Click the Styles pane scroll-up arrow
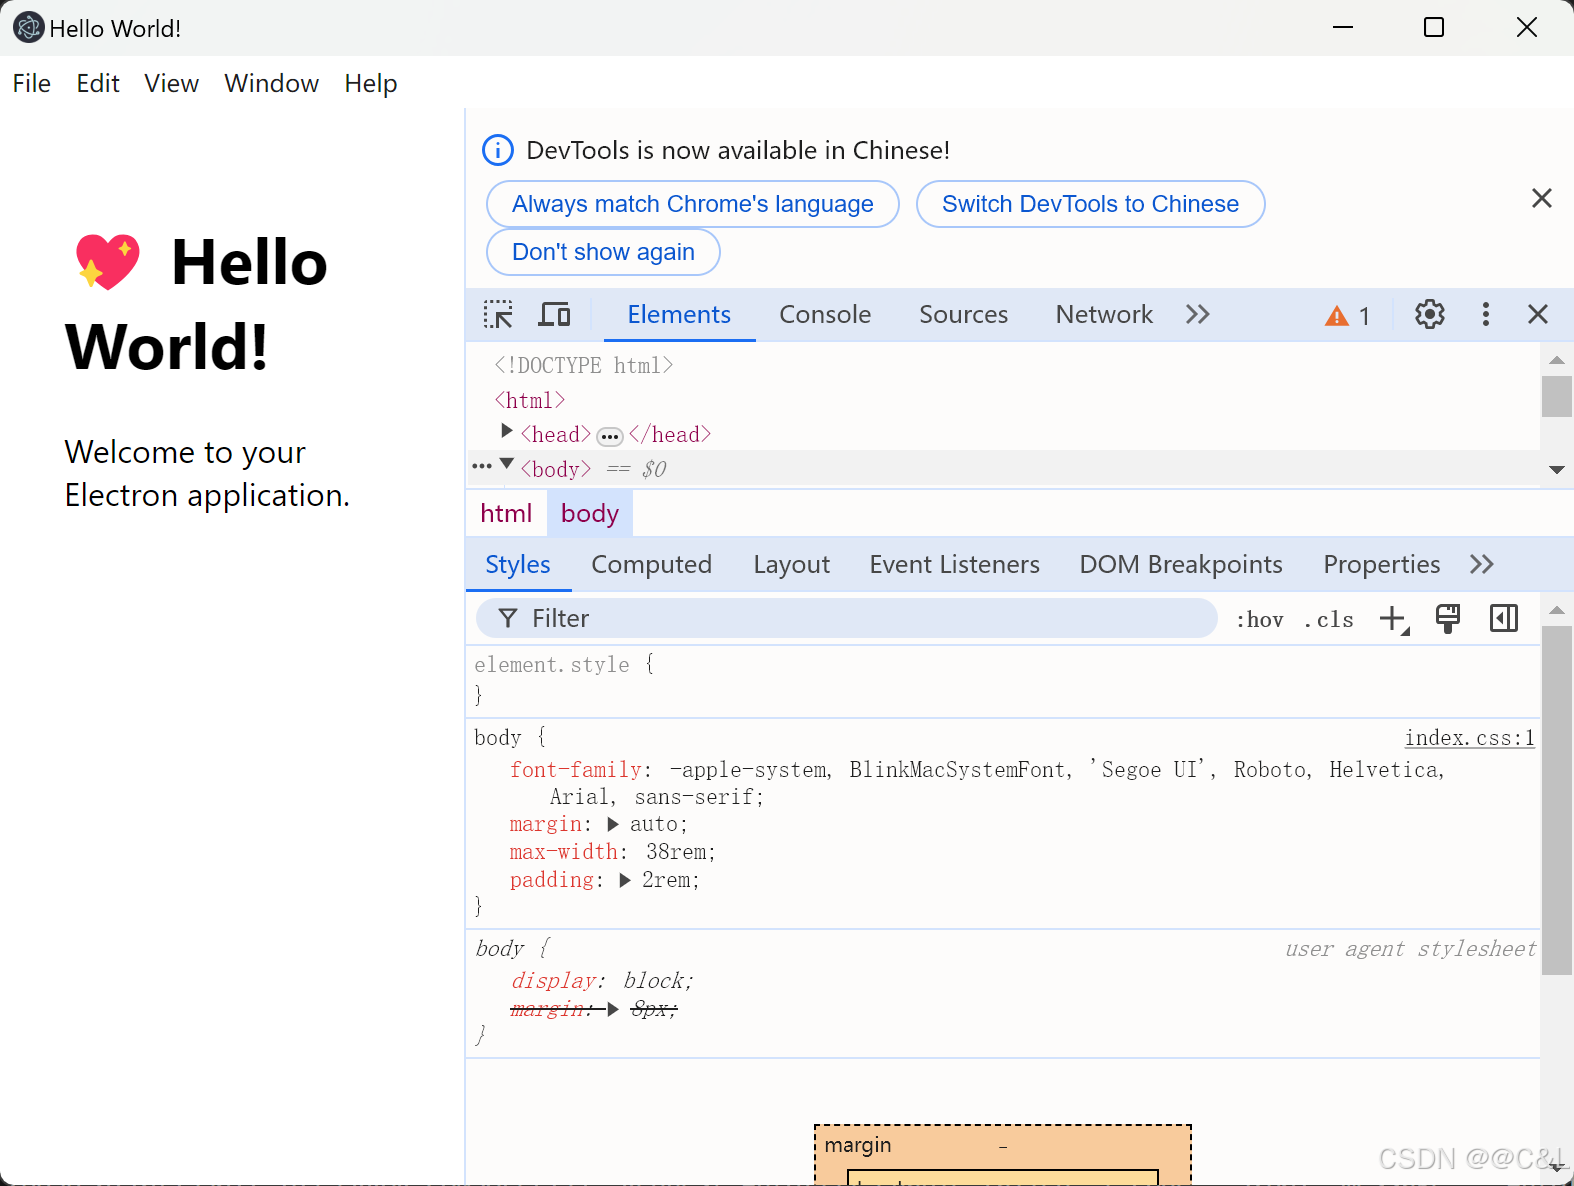Image resolution: width=1574 pixels, height=1186 pixels. pyautogui.click(x=1556, y=609)
